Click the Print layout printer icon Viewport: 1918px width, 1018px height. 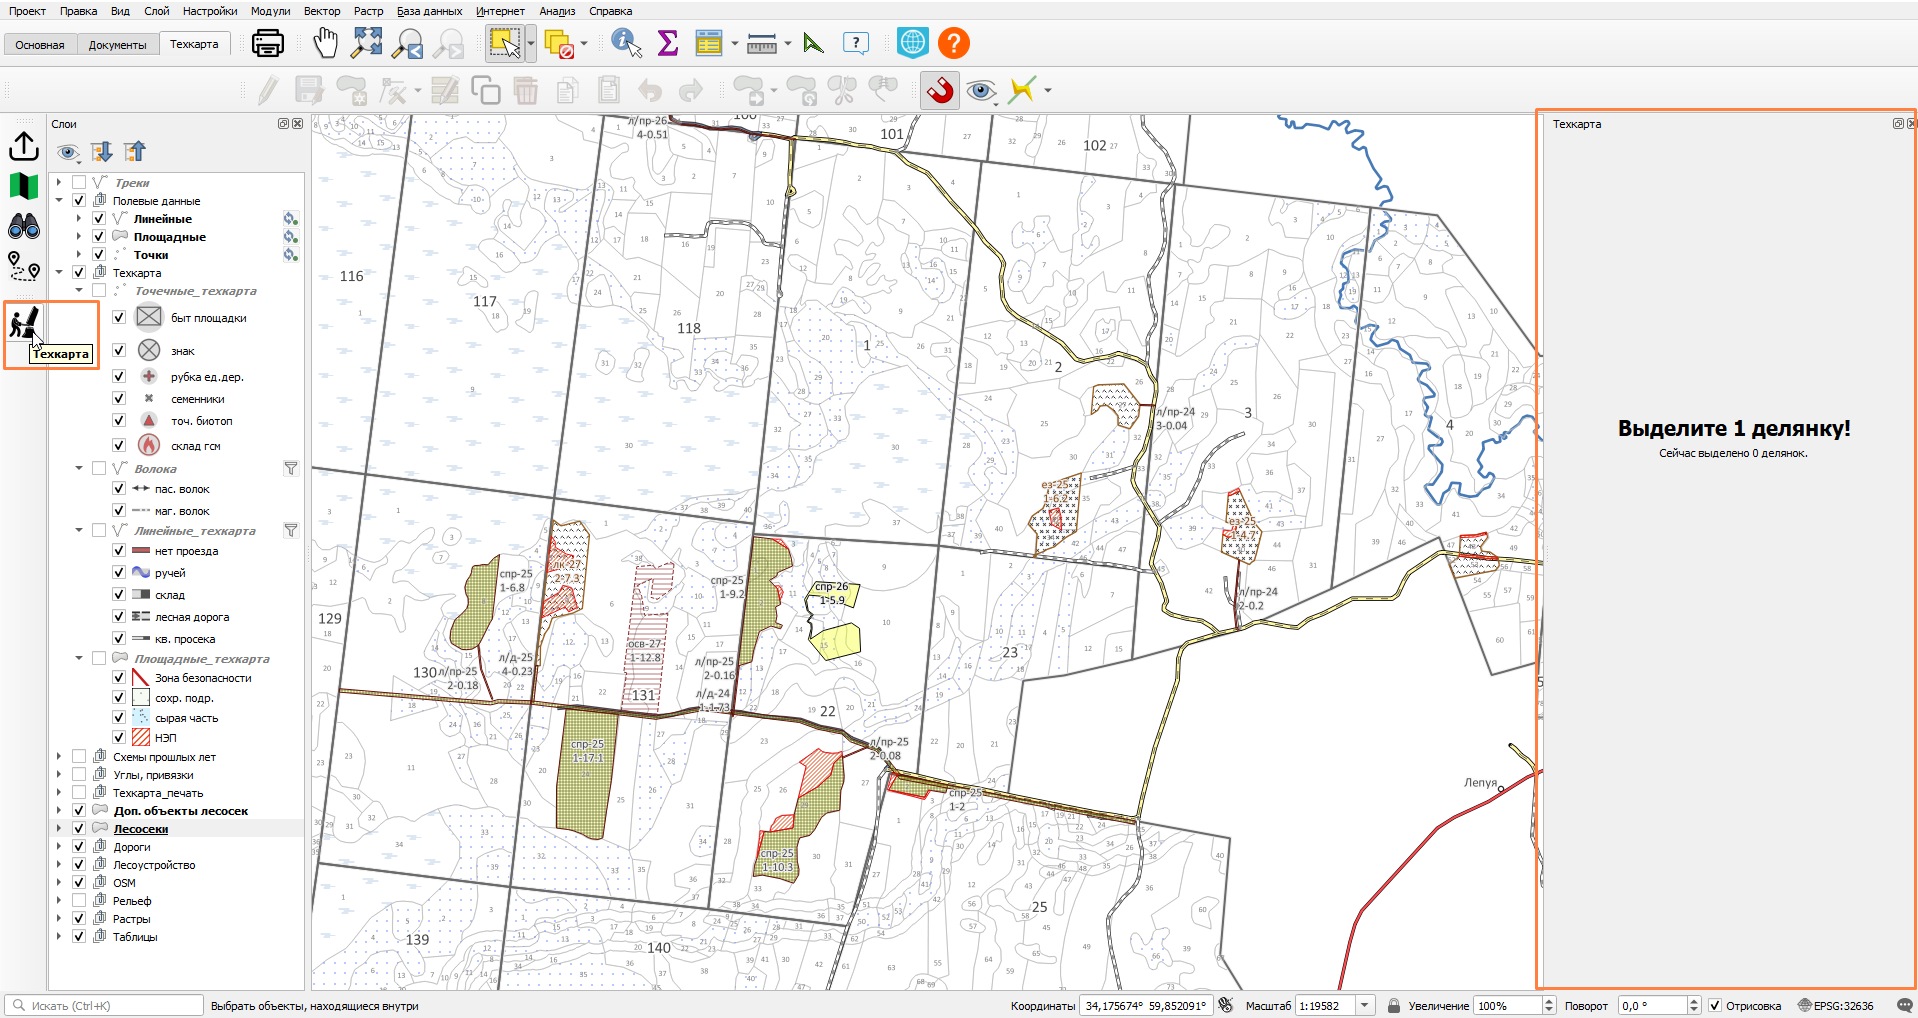pyautogui.click(x=267, y=43)
